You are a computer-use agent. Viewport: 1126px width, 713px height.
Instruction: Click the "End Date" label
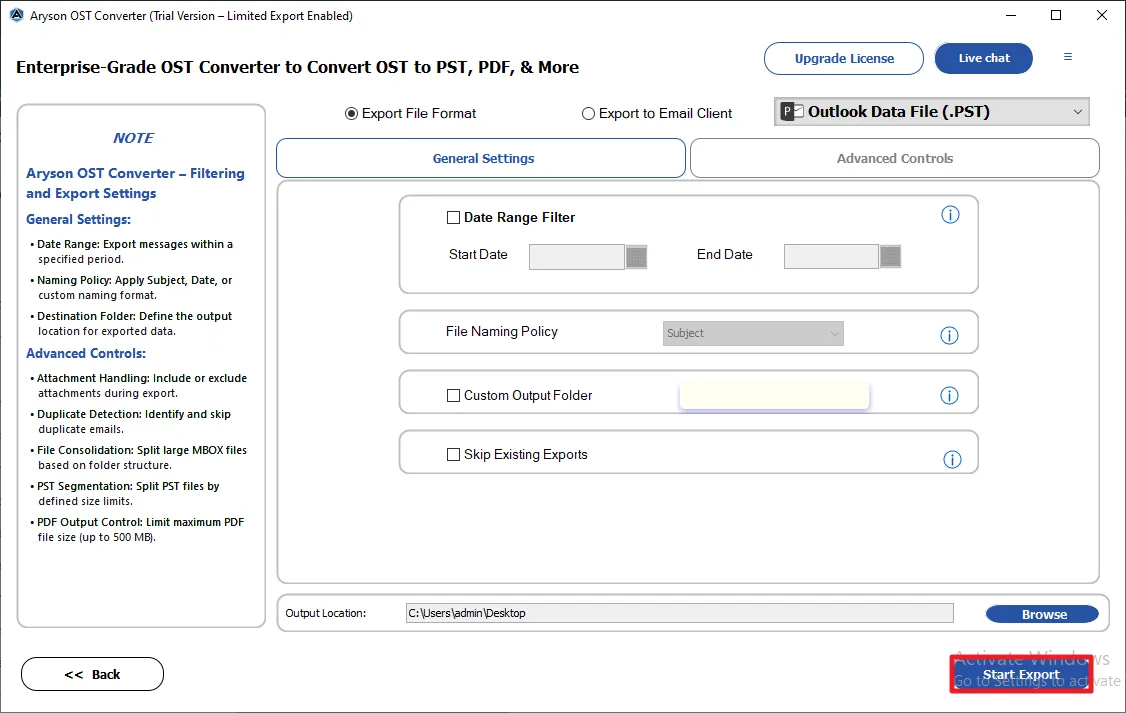tap(725, 255)
